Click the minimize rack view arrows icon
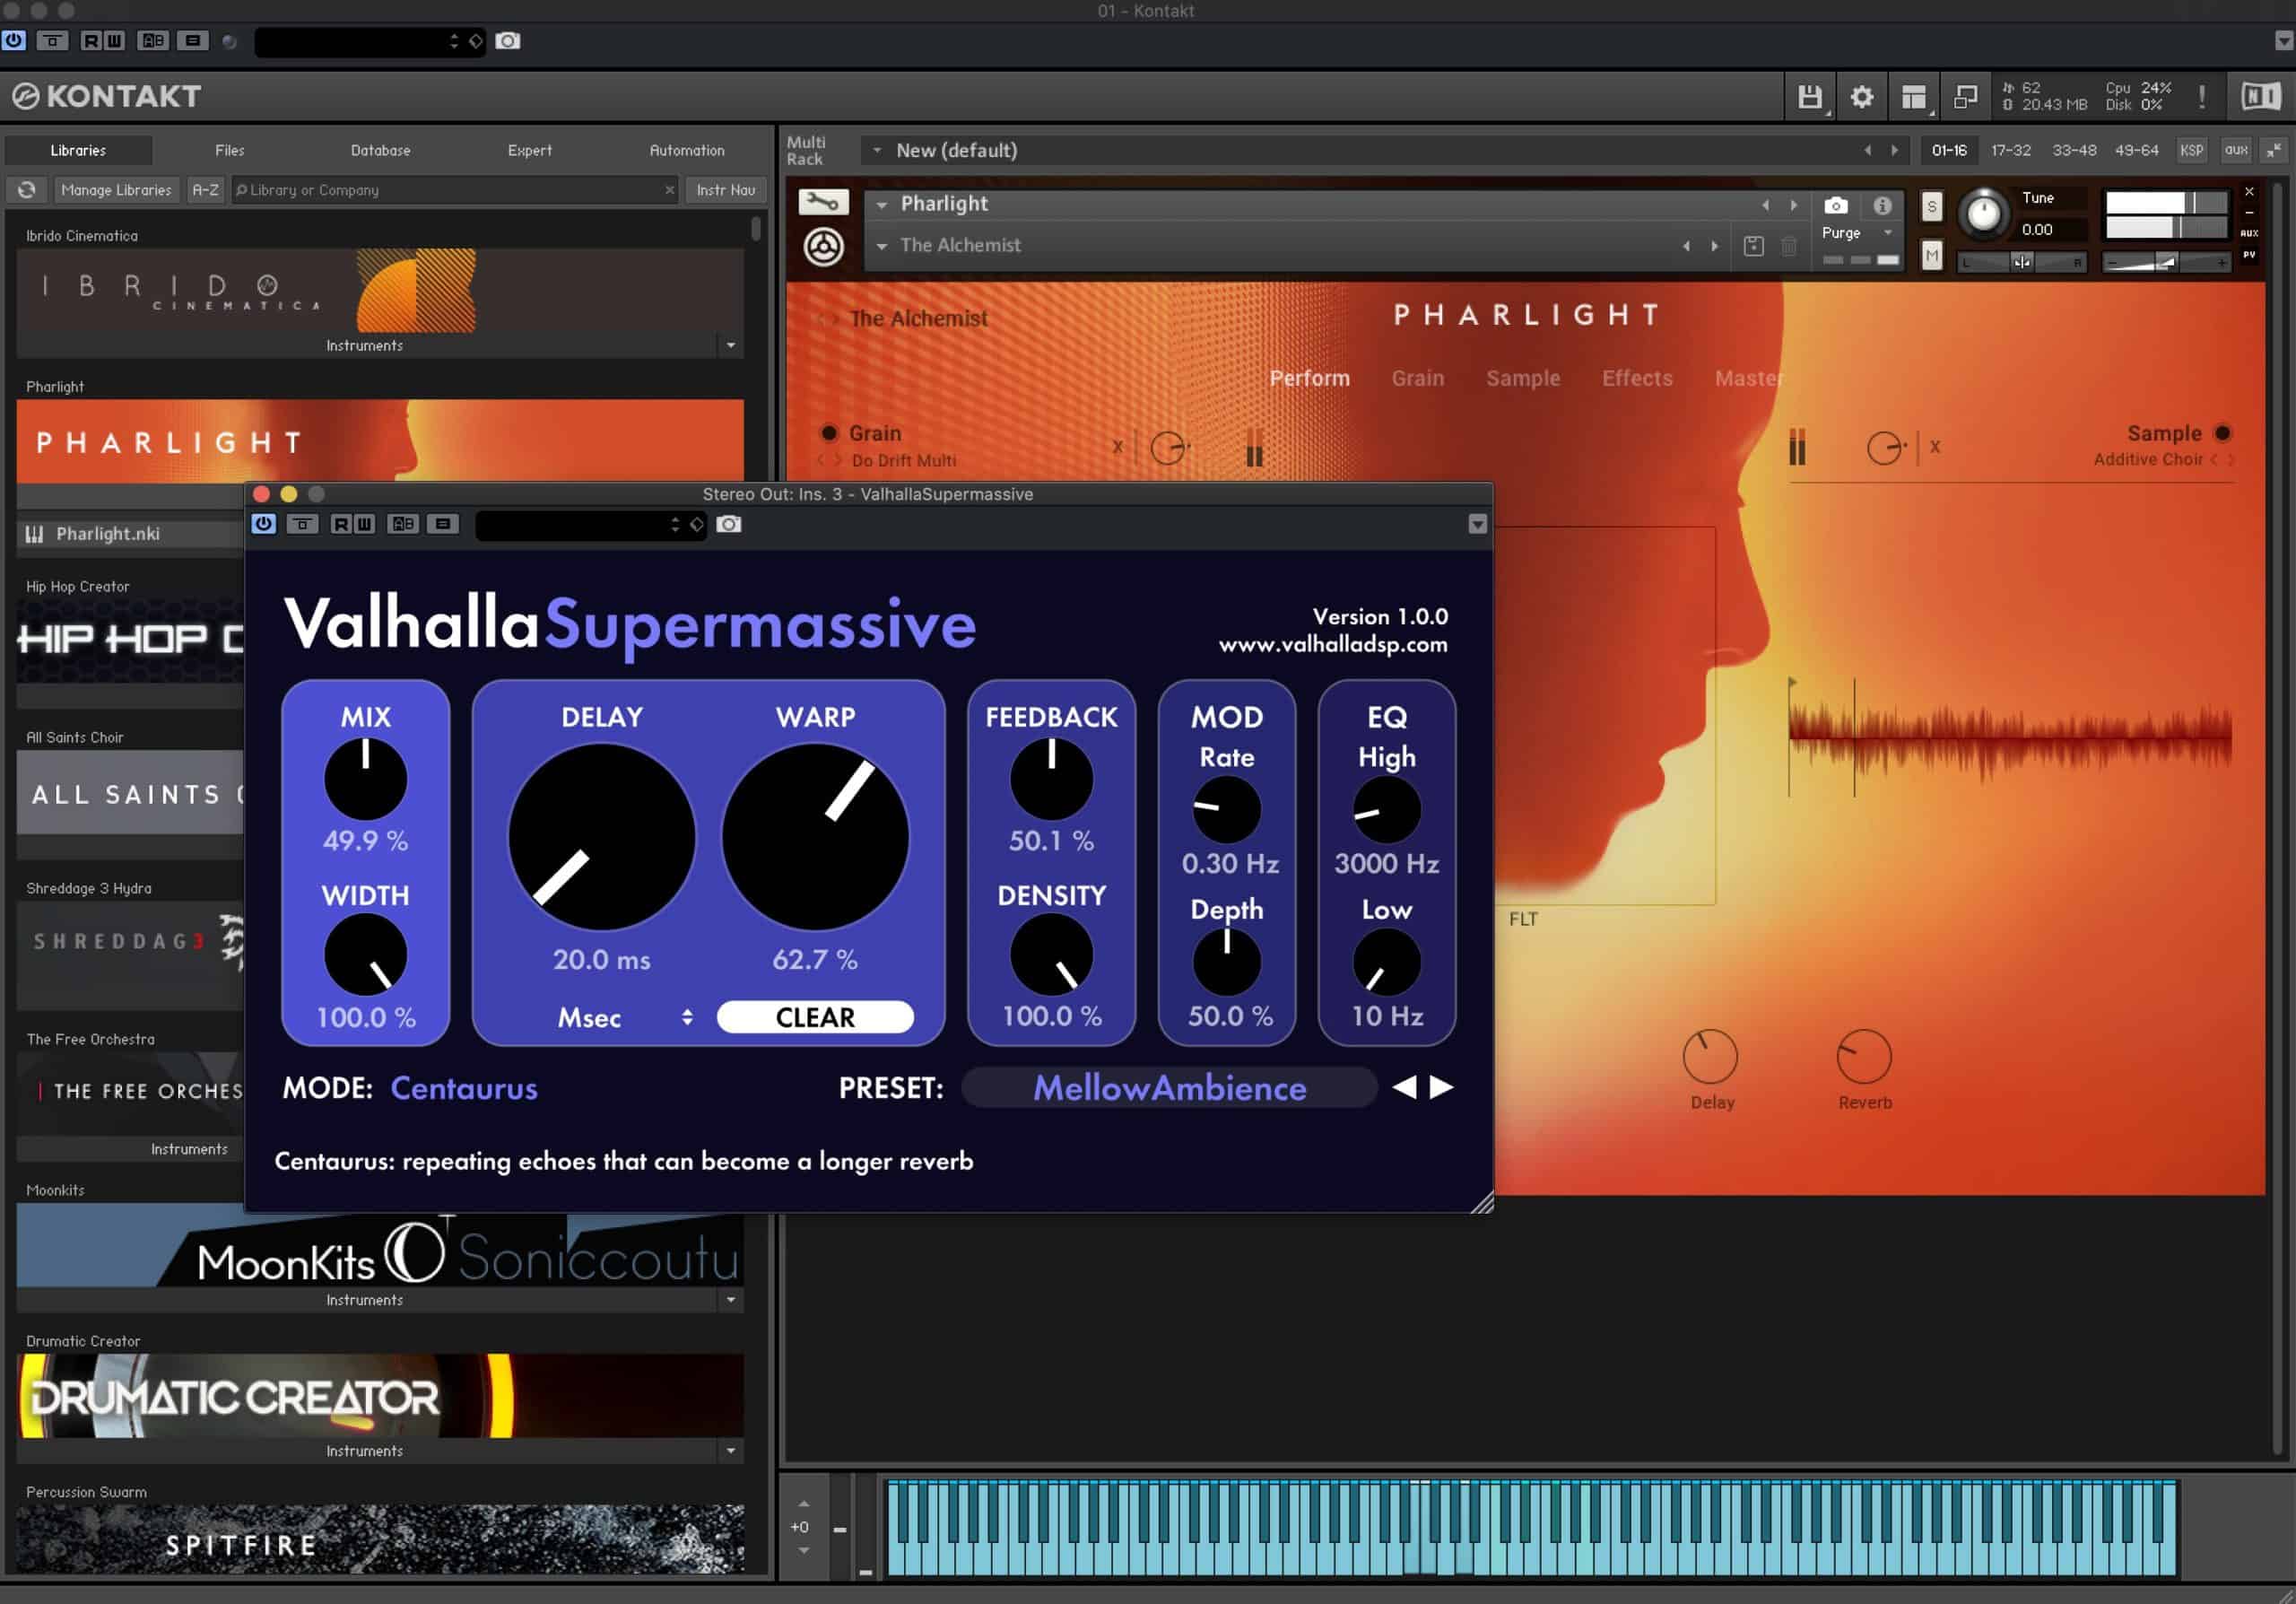 [x=2274, y=150]
